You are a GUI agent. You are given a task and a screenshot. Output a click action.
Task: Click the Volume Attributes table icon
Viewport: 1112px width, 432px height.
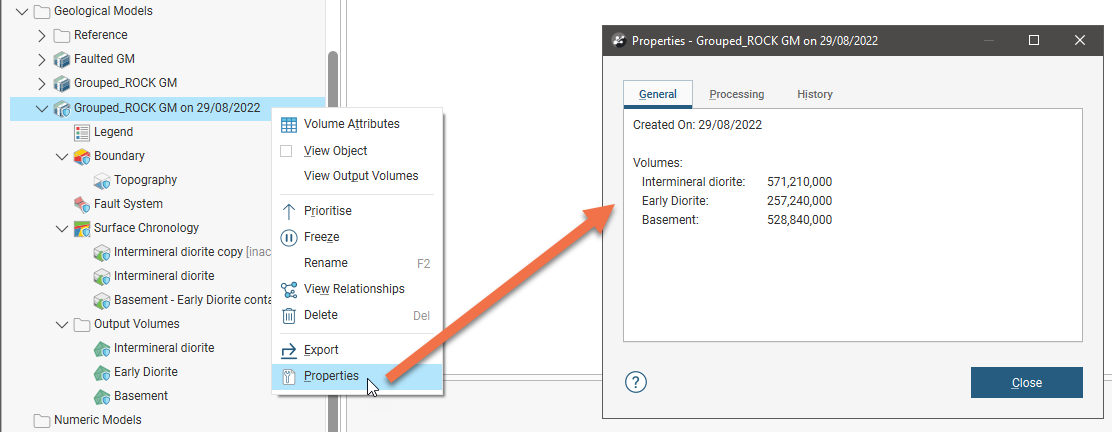click(288, 125)
